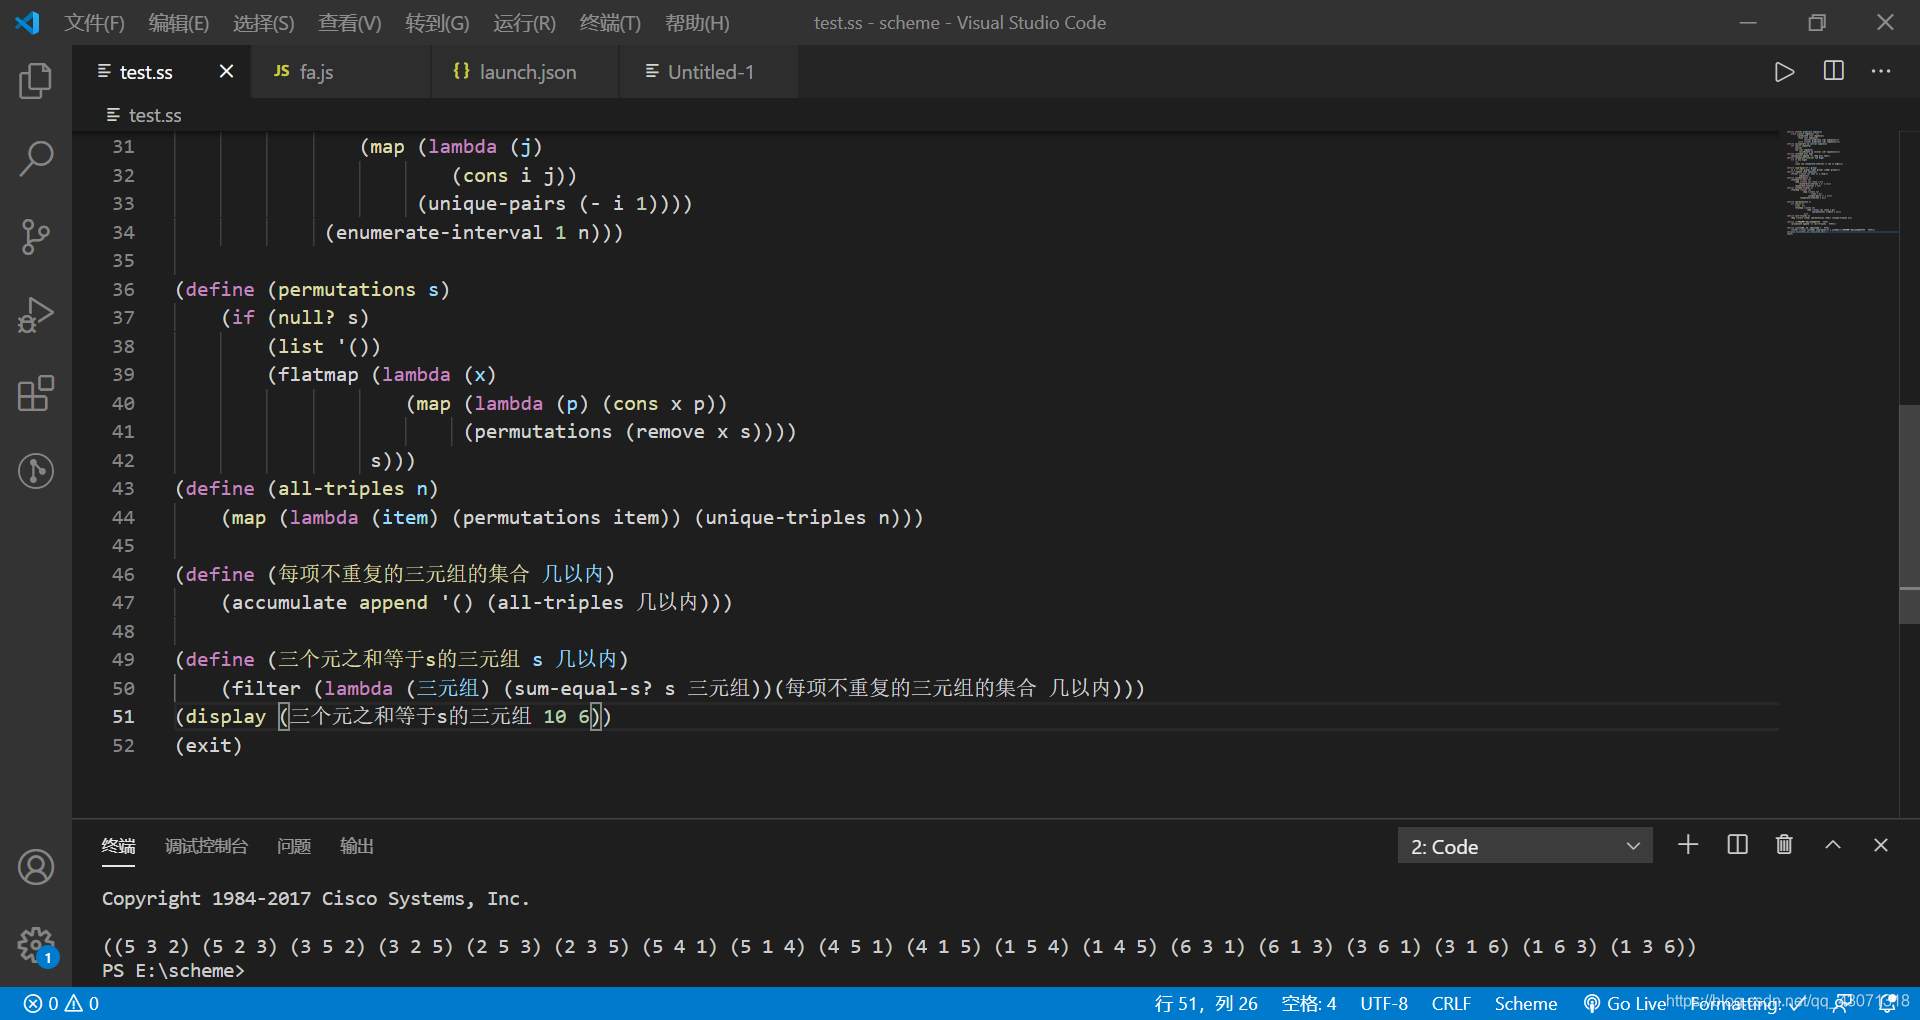This screenshot has width=1920, height=1020.
Task: Start Go Live server from status bar
Action: (1625, 1003)
